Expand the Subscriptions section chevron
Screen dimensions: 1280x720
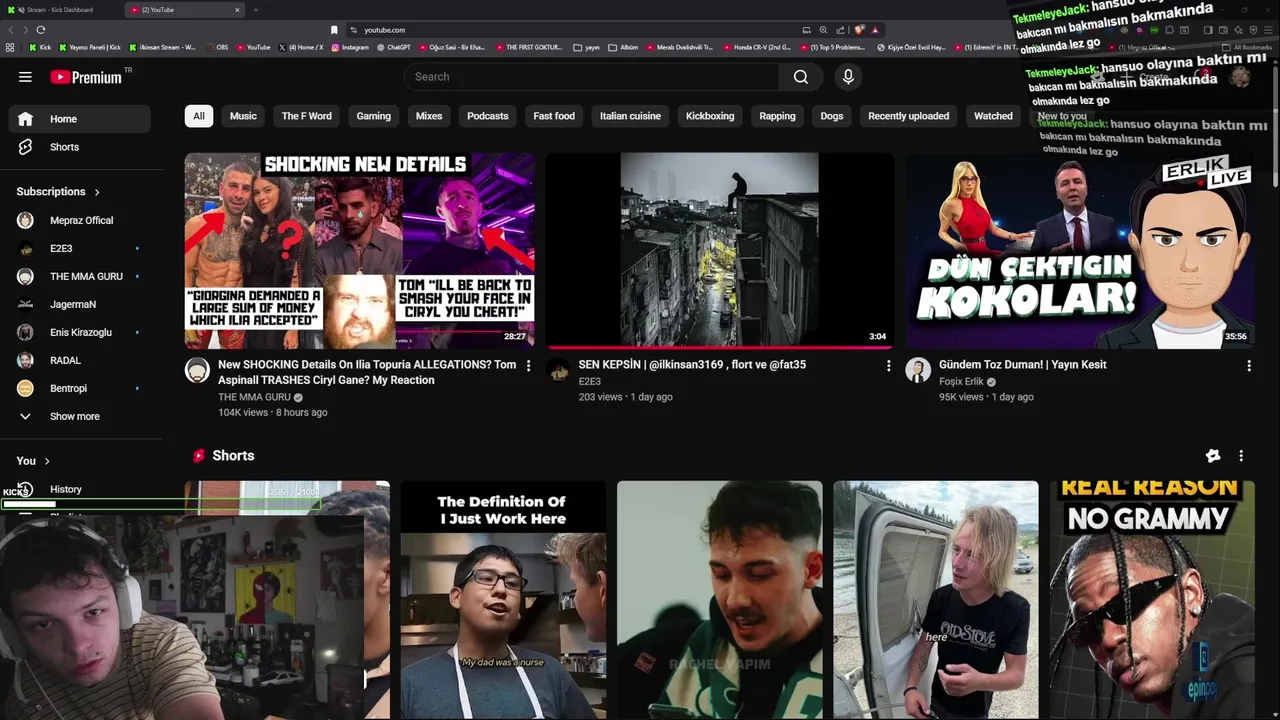(97, 192)
